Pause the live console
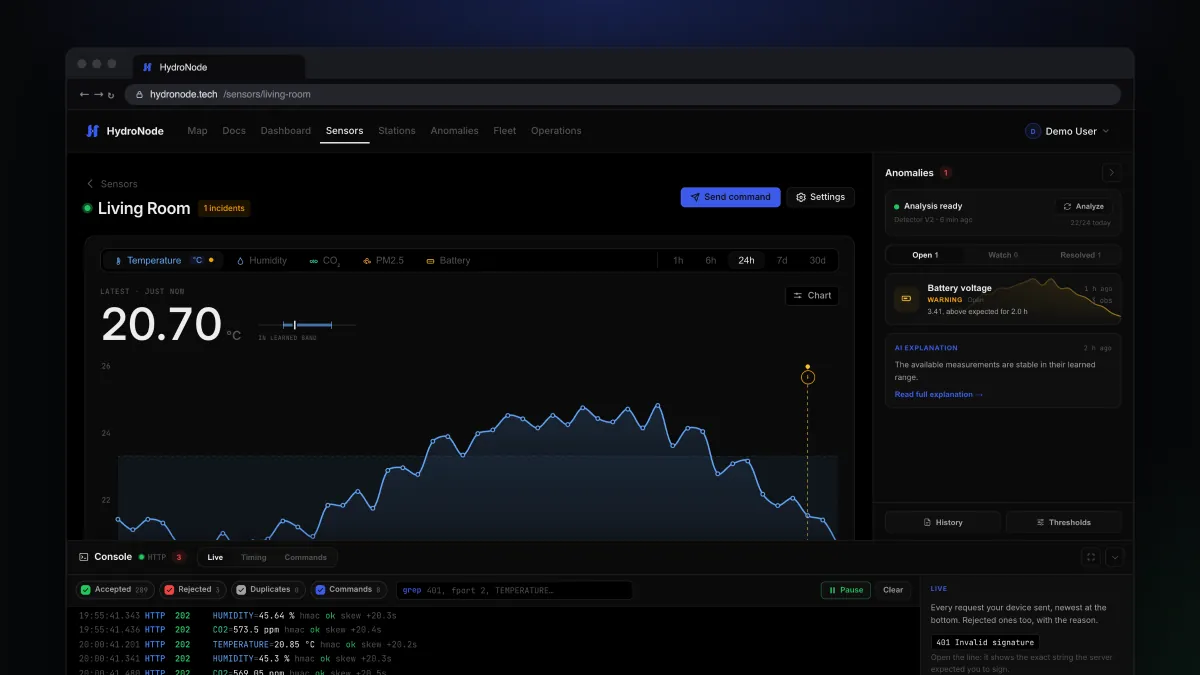1200x675 pixels. click(846, 590)
